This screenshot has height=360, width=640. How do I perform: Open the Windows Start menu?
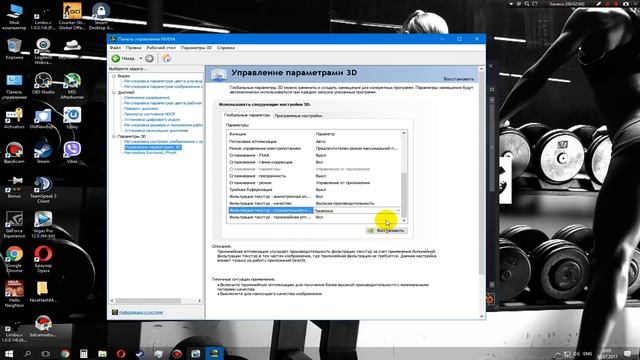pos(9,353)
